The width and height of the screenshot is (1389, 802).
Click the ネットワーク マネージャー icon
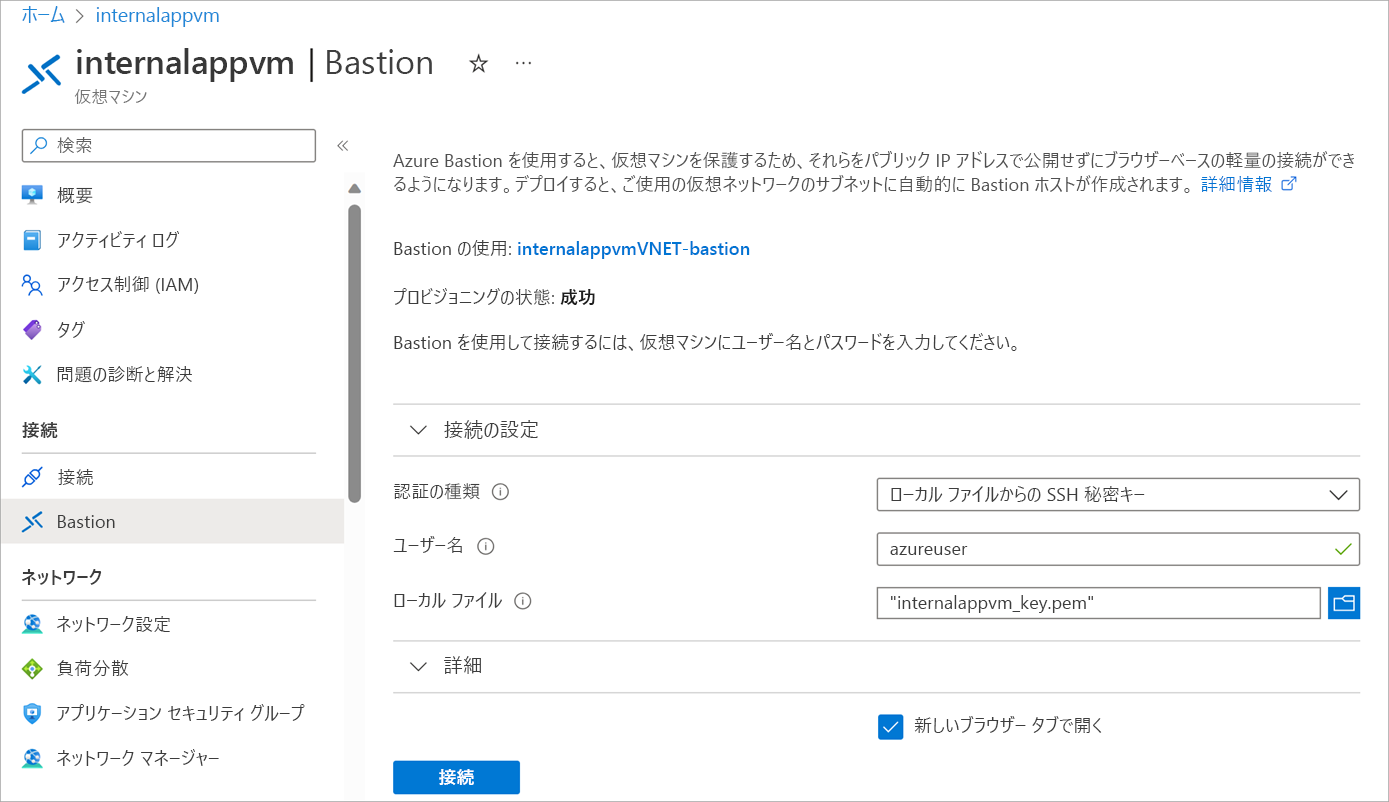[33, 757]
